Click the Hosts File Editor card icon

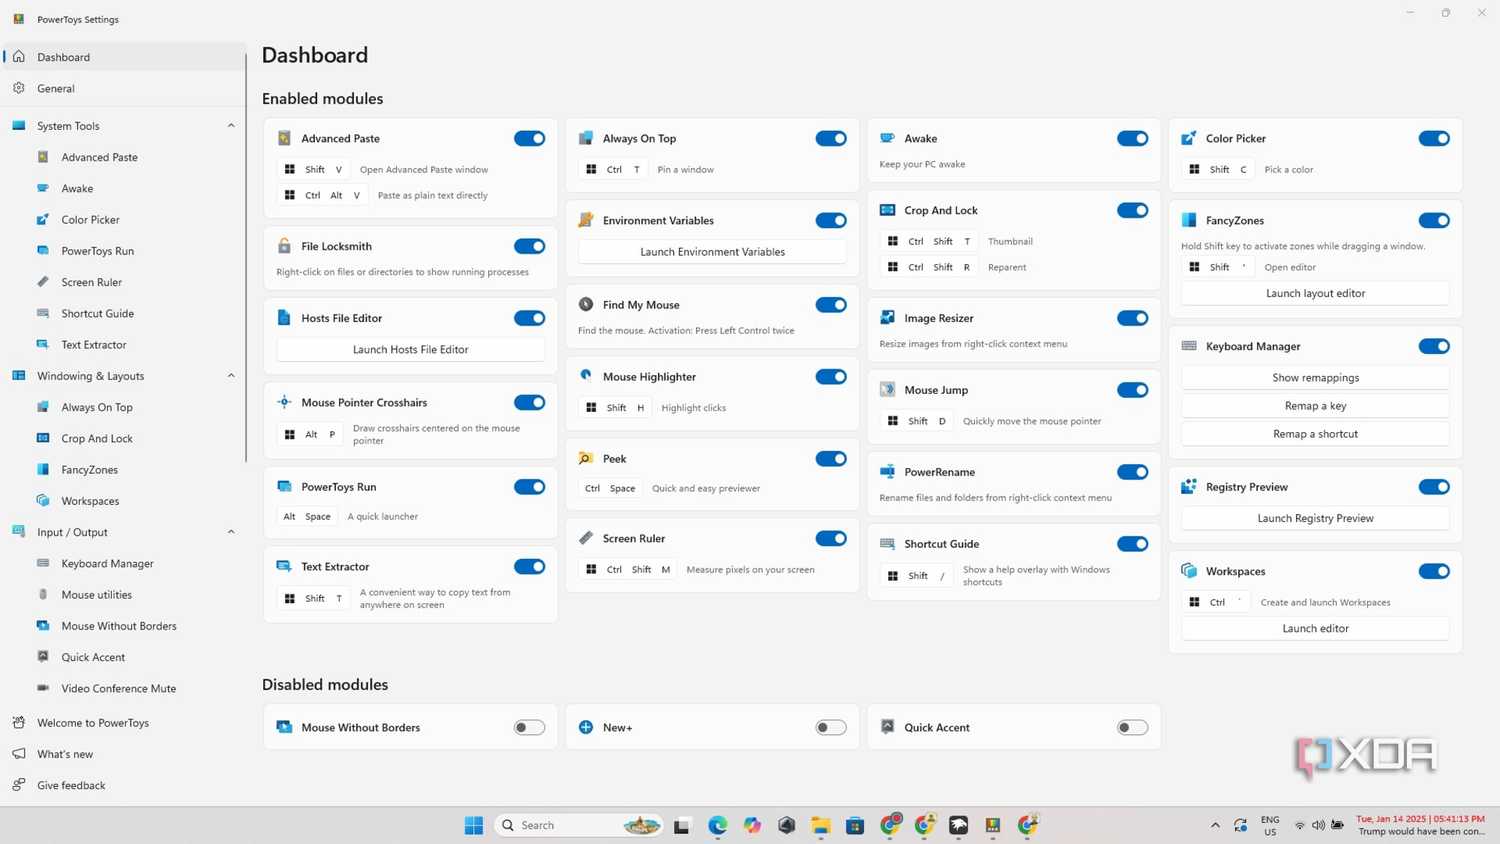coord(284,318)
